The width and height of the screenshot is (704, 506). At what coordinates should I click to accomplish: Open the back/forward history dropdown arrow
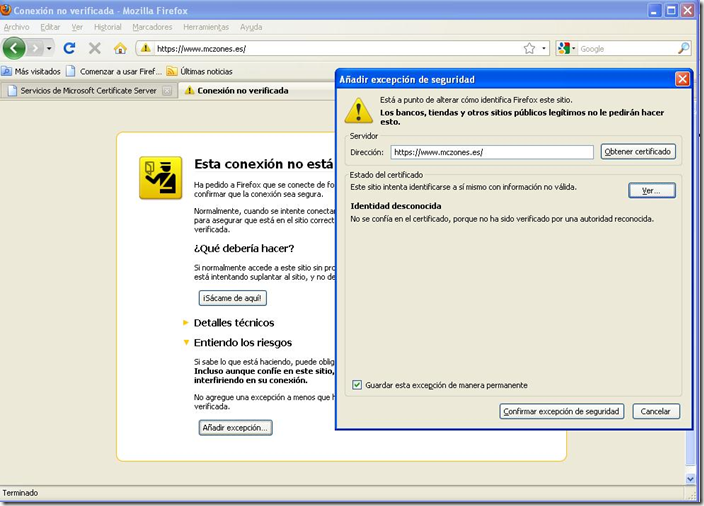click(x=48, y=48)
